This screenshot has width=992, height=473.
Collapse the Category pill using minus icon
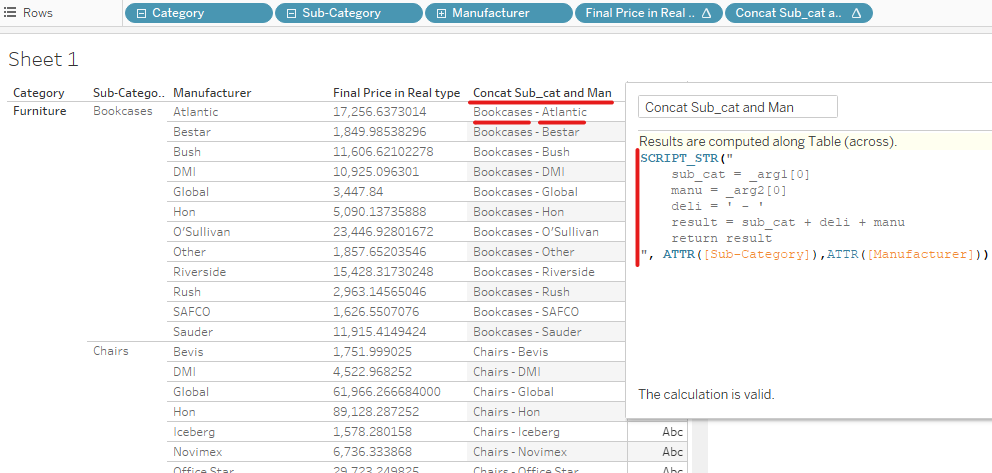point(141,13)
